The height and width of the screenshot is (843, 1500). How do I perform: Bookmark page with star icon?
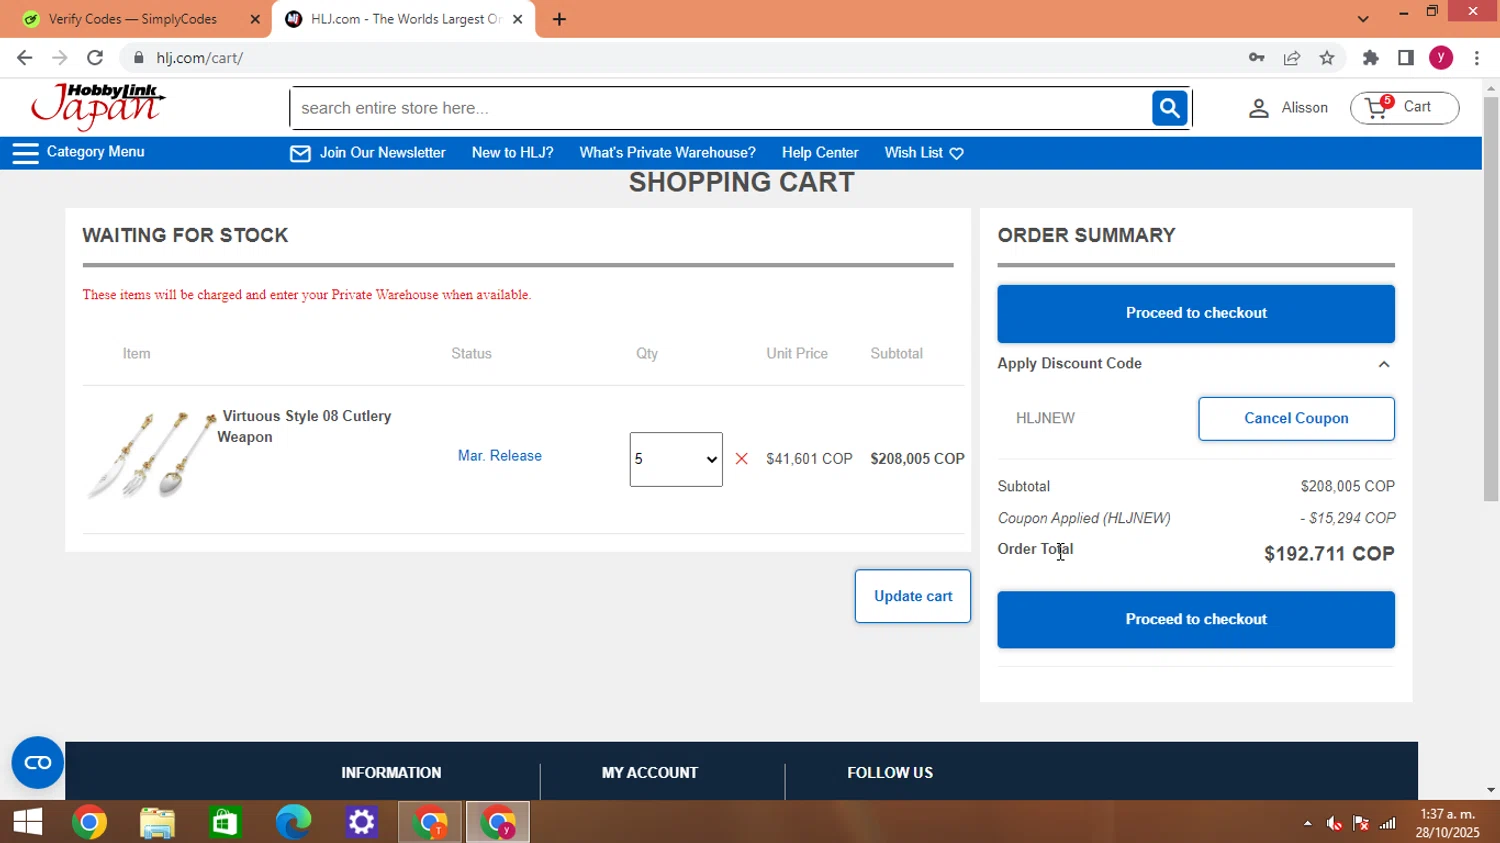1327,58
